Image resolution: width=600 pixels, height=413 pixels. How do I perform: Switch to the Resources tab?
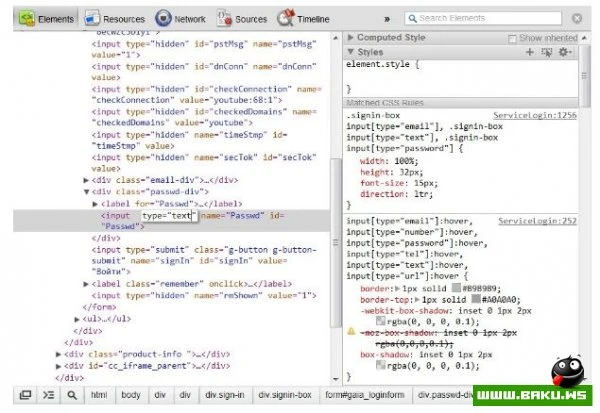[114, 18]
